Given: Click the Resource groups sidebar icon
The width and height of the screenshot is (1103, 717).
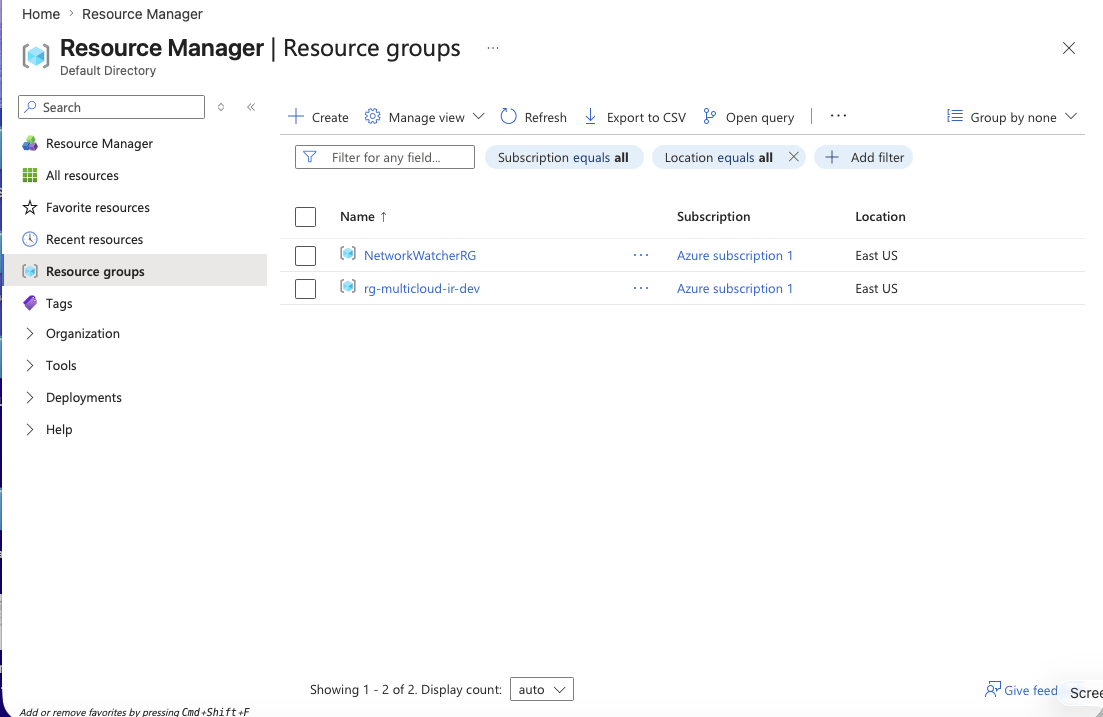Looking at the screenshot, I should point(30,272).
